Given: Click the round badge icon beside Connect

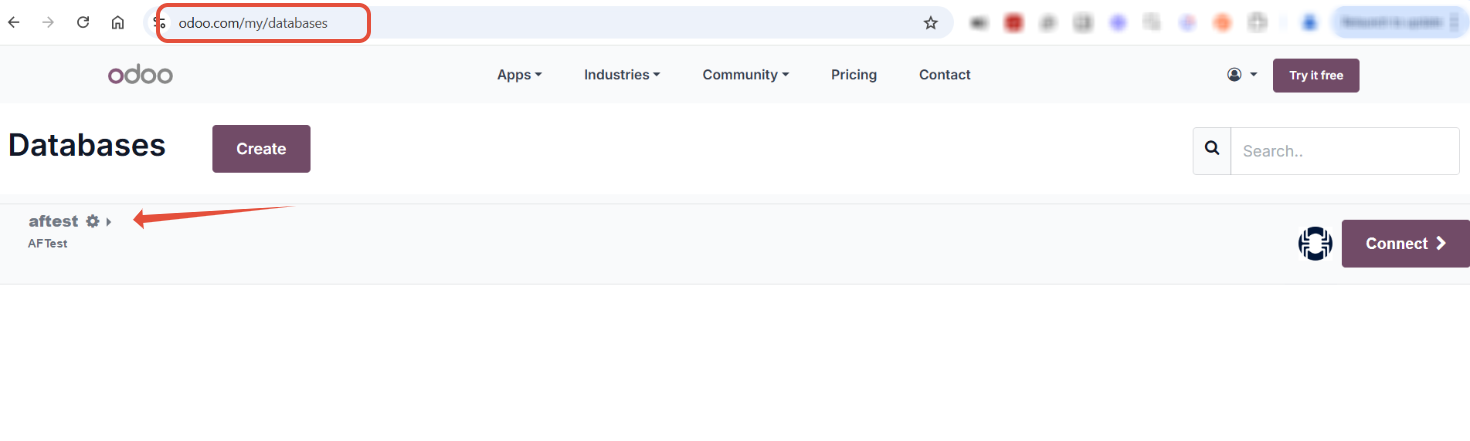Looking at the screenshot, I should pos(1315,243).
